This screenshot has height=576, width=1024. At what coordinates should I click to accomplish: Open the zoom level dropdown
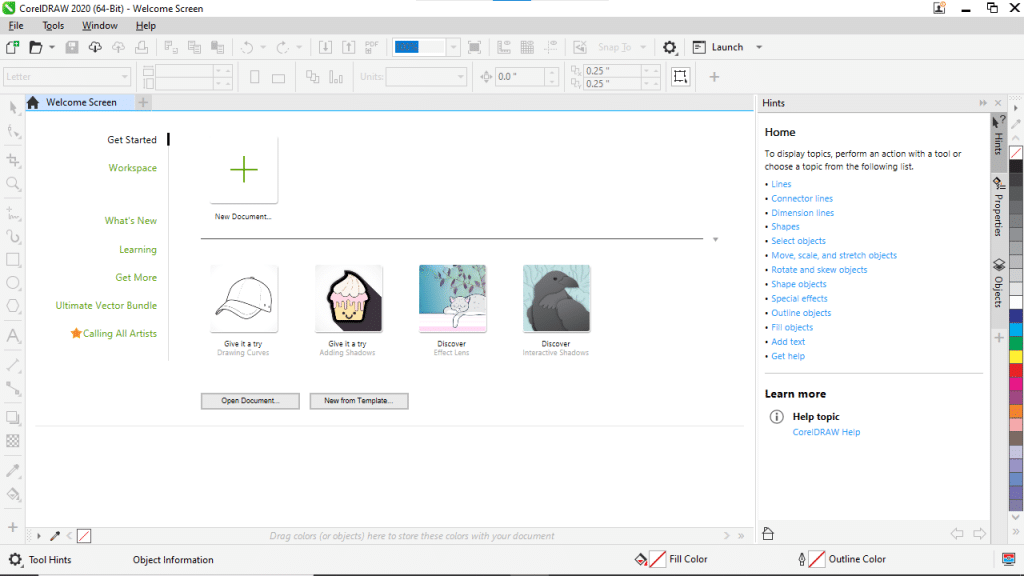coord(453,47)
